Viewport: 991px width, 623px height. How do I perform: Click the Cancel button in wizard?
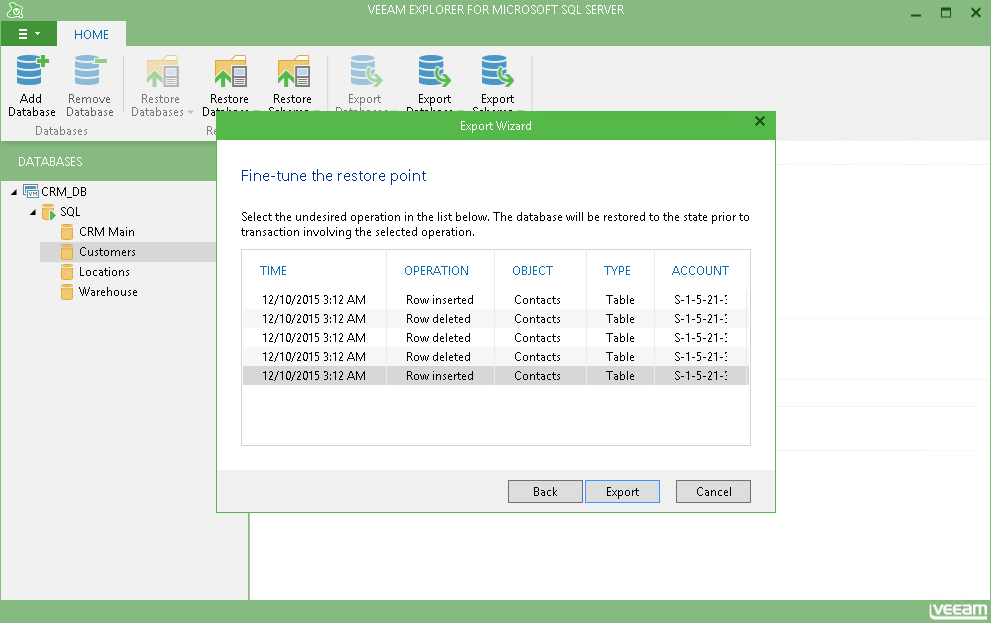pyautogui.click(x=714, y=492)
